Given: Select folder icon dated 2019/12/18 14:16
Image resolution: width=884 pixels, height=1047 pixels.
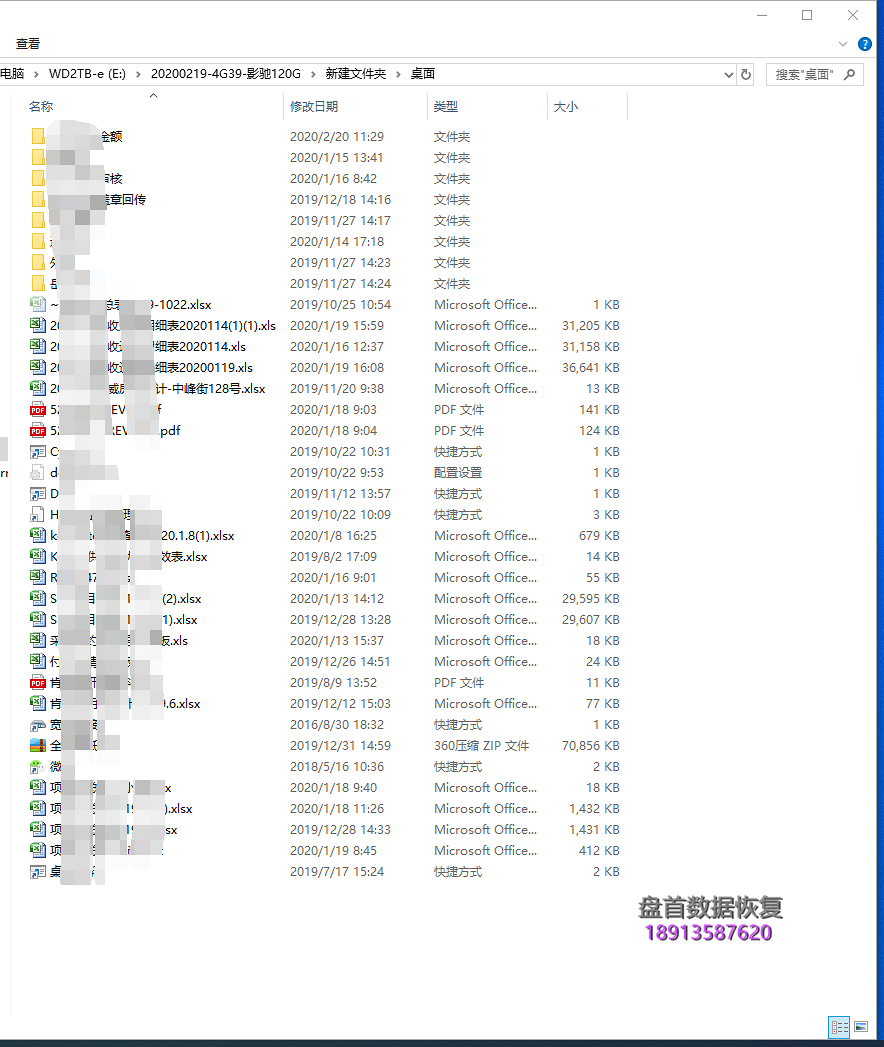Looking at the screenshot, I should [38, 200].
